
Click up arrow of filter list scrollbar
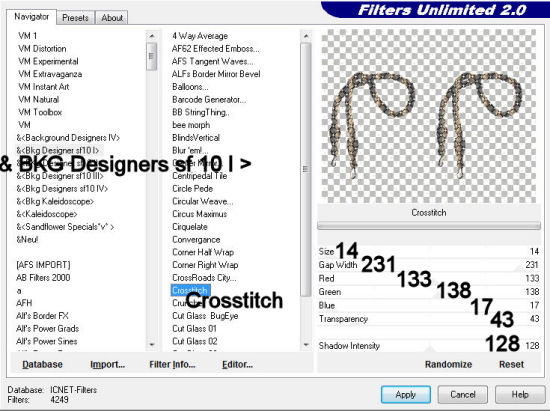click(306, 36)
